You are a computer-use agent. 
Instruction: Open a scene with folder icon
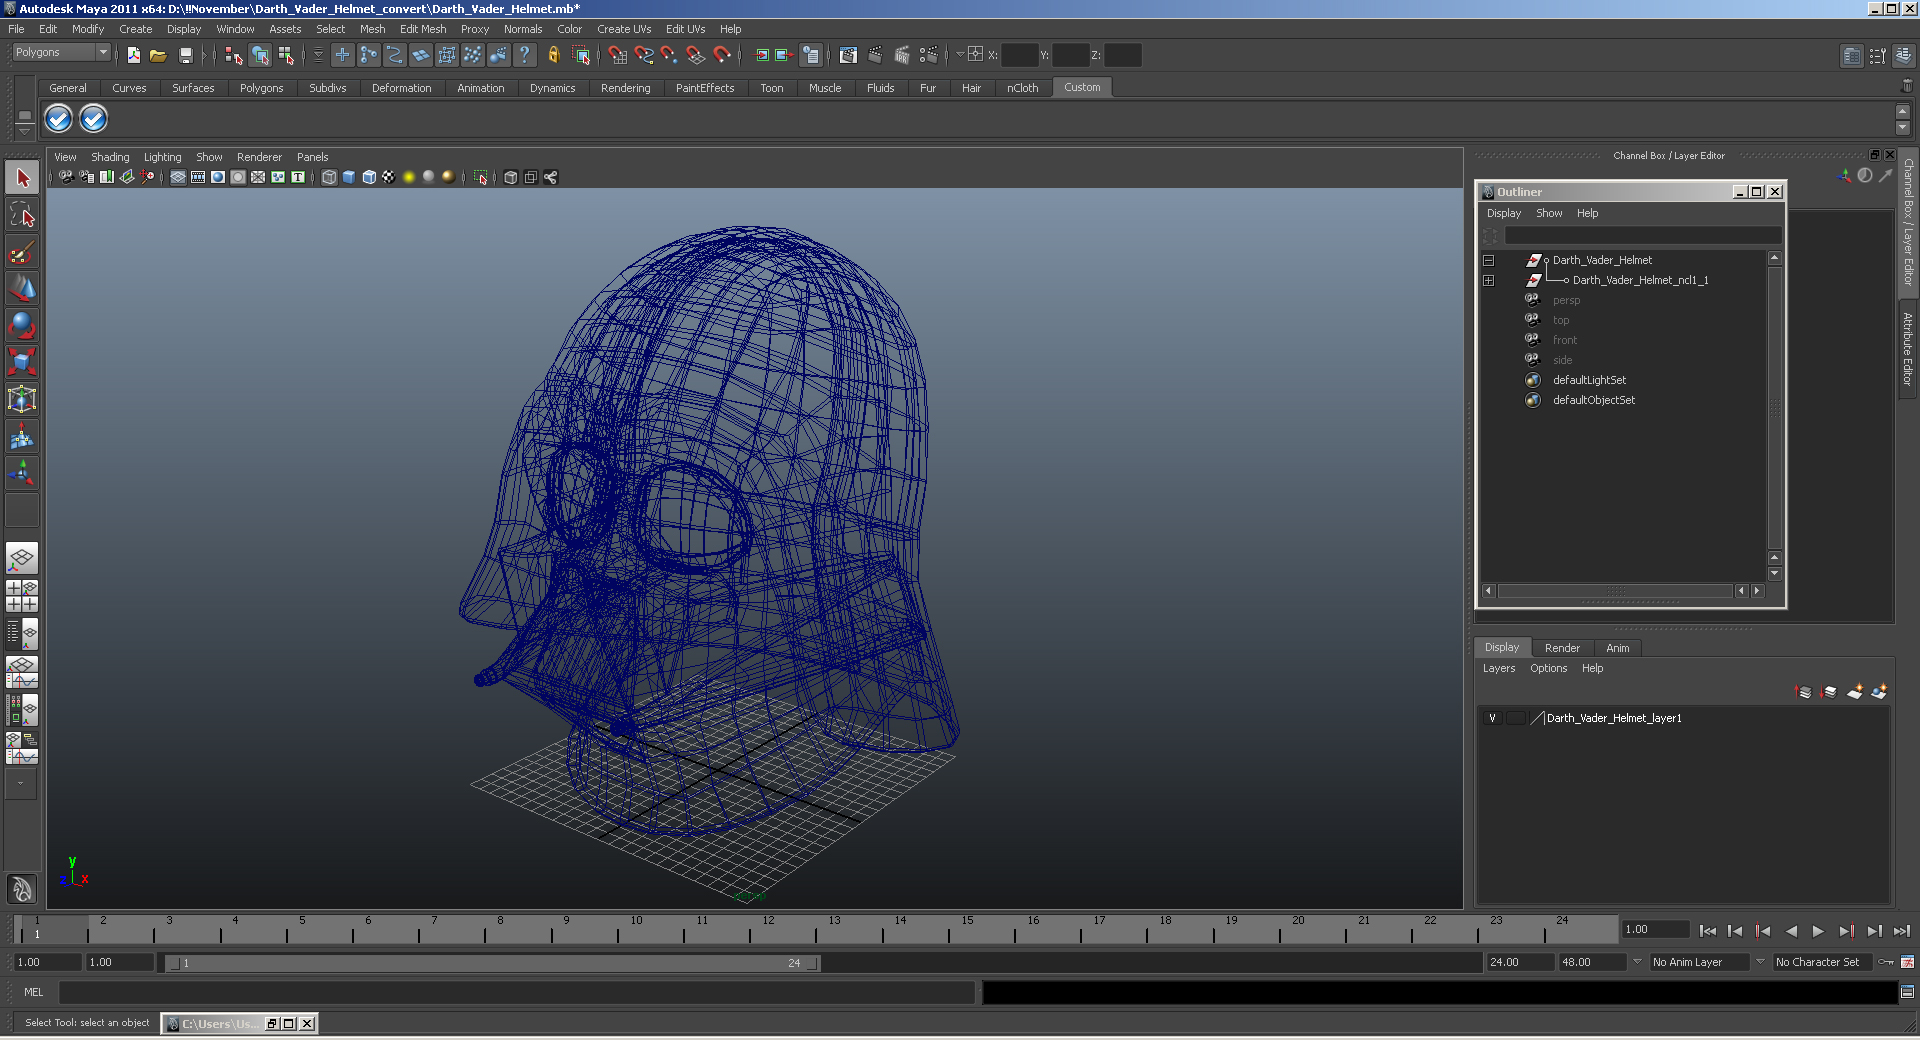(158, 55)
